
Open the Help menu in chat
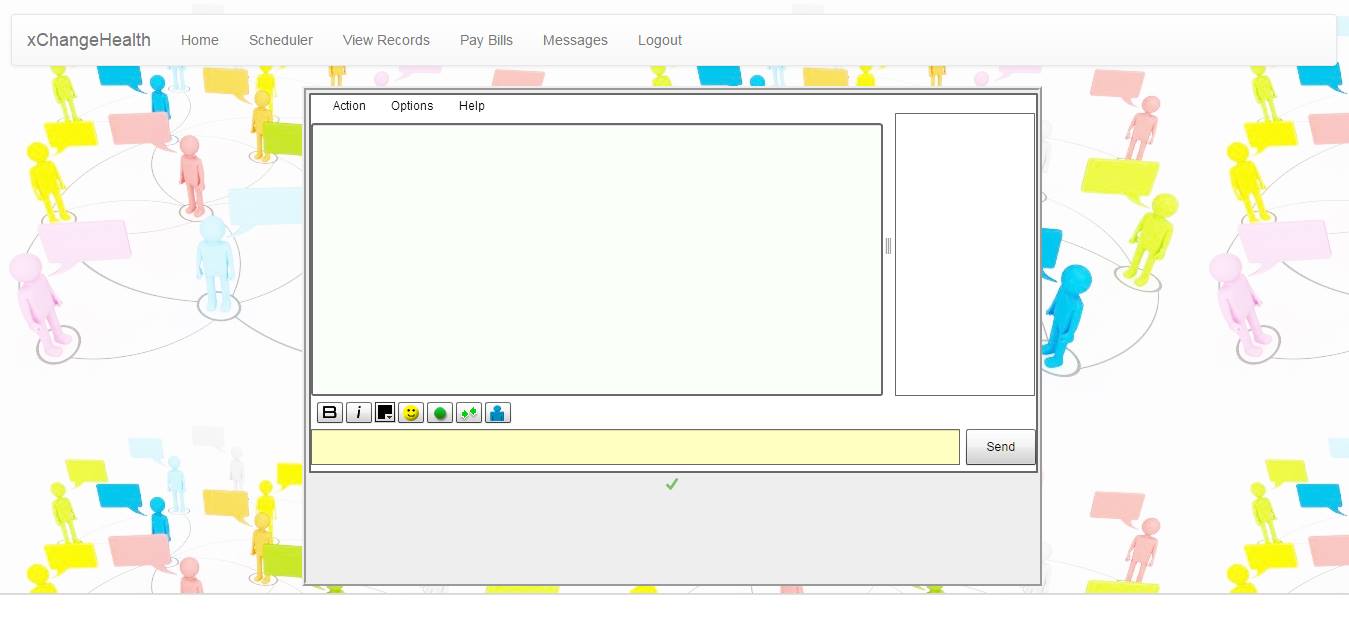(x=472, y=106)
